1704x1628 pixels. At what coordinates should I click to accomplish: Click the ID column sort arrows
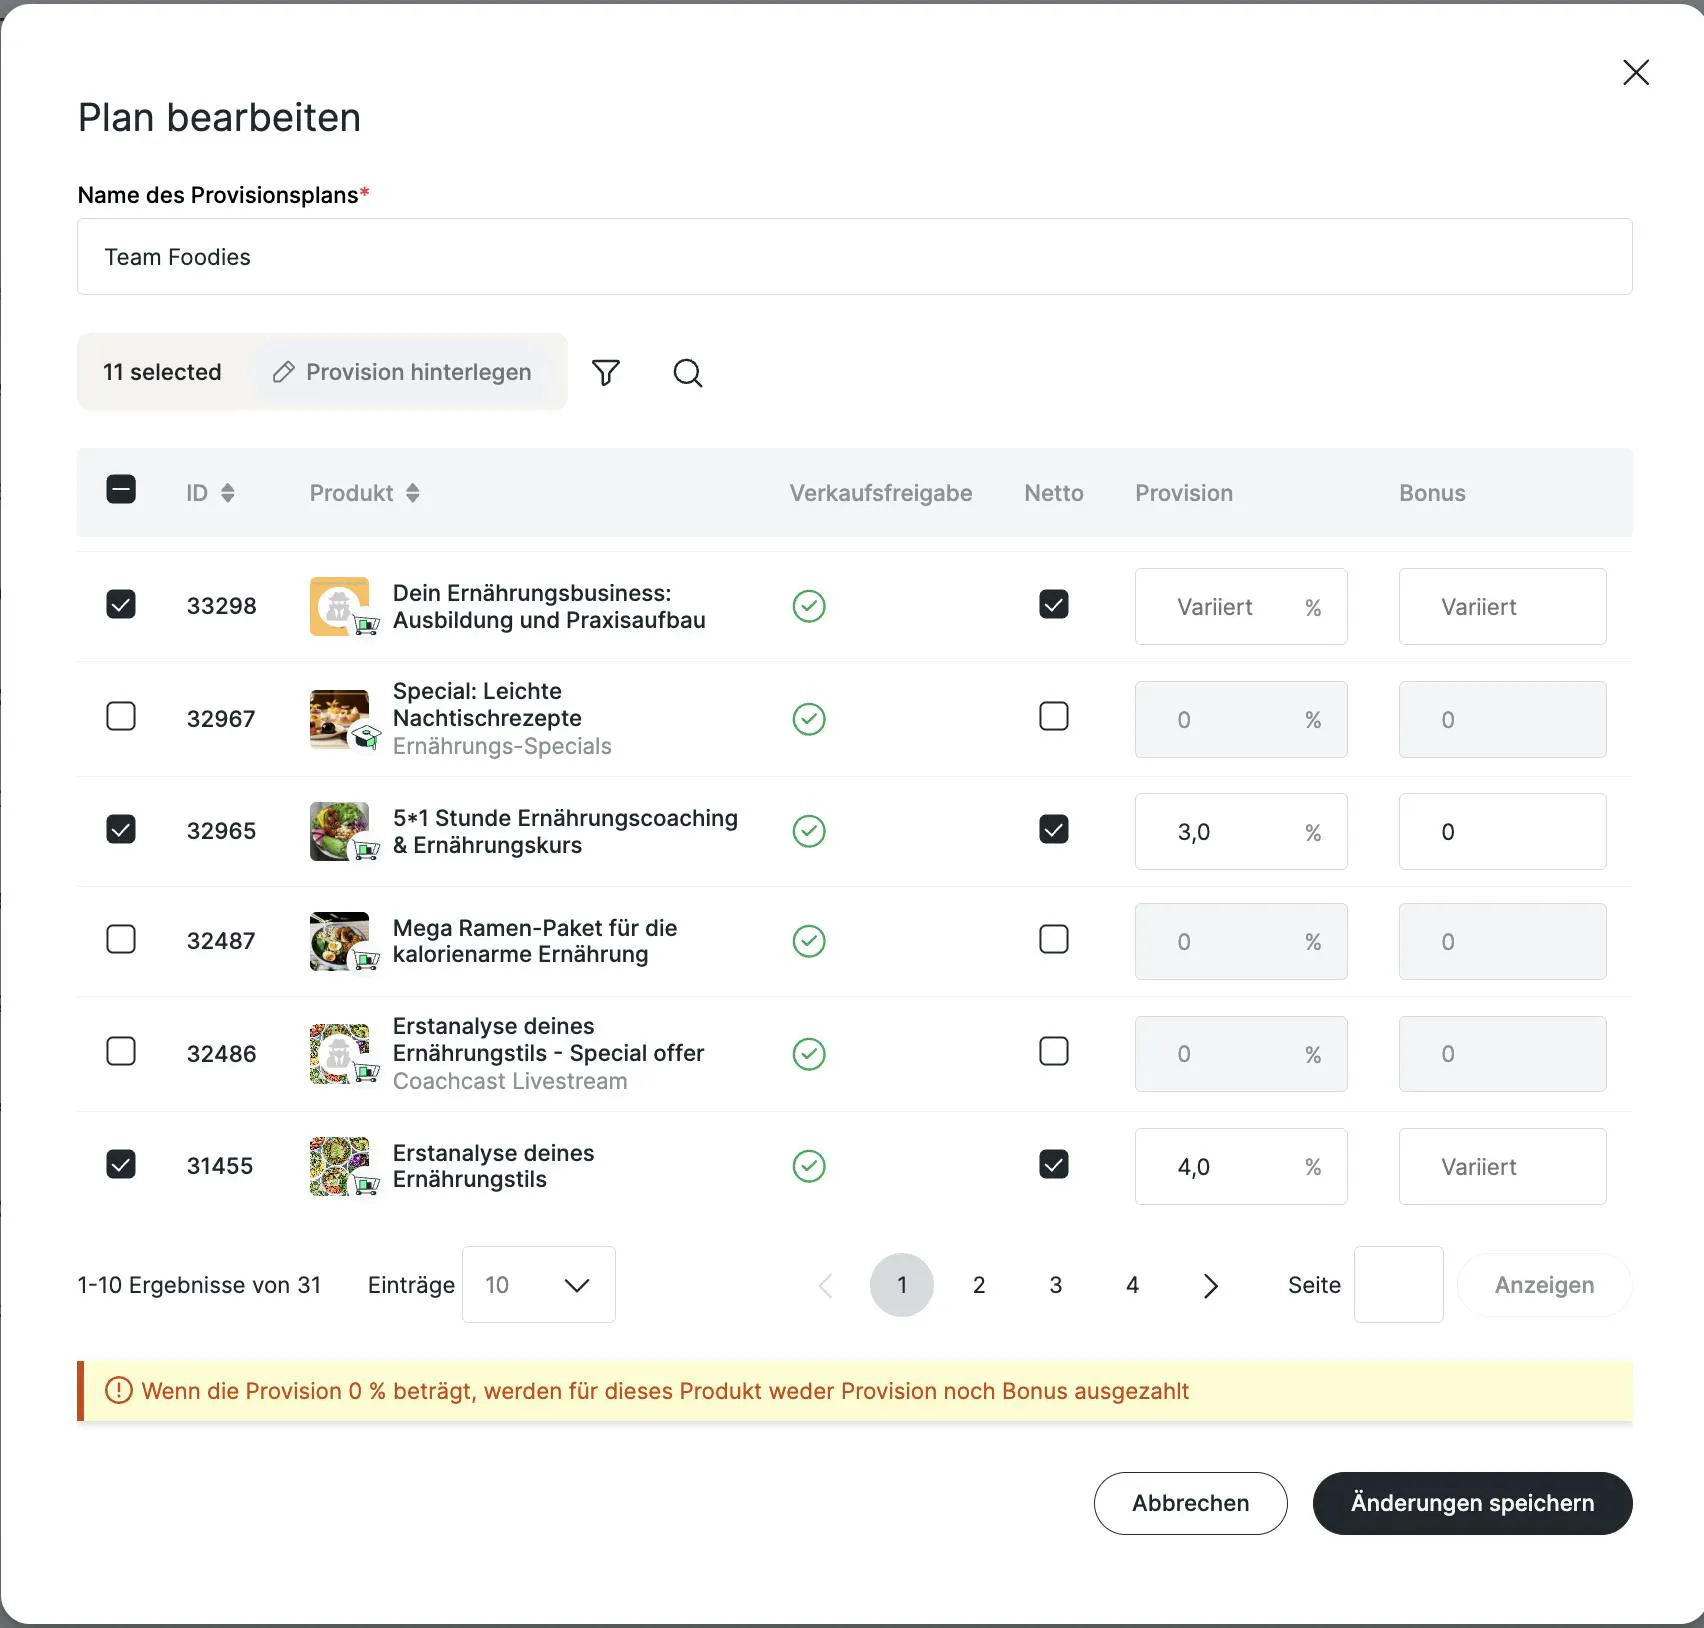pyautogui.click(x=228, y=493)
